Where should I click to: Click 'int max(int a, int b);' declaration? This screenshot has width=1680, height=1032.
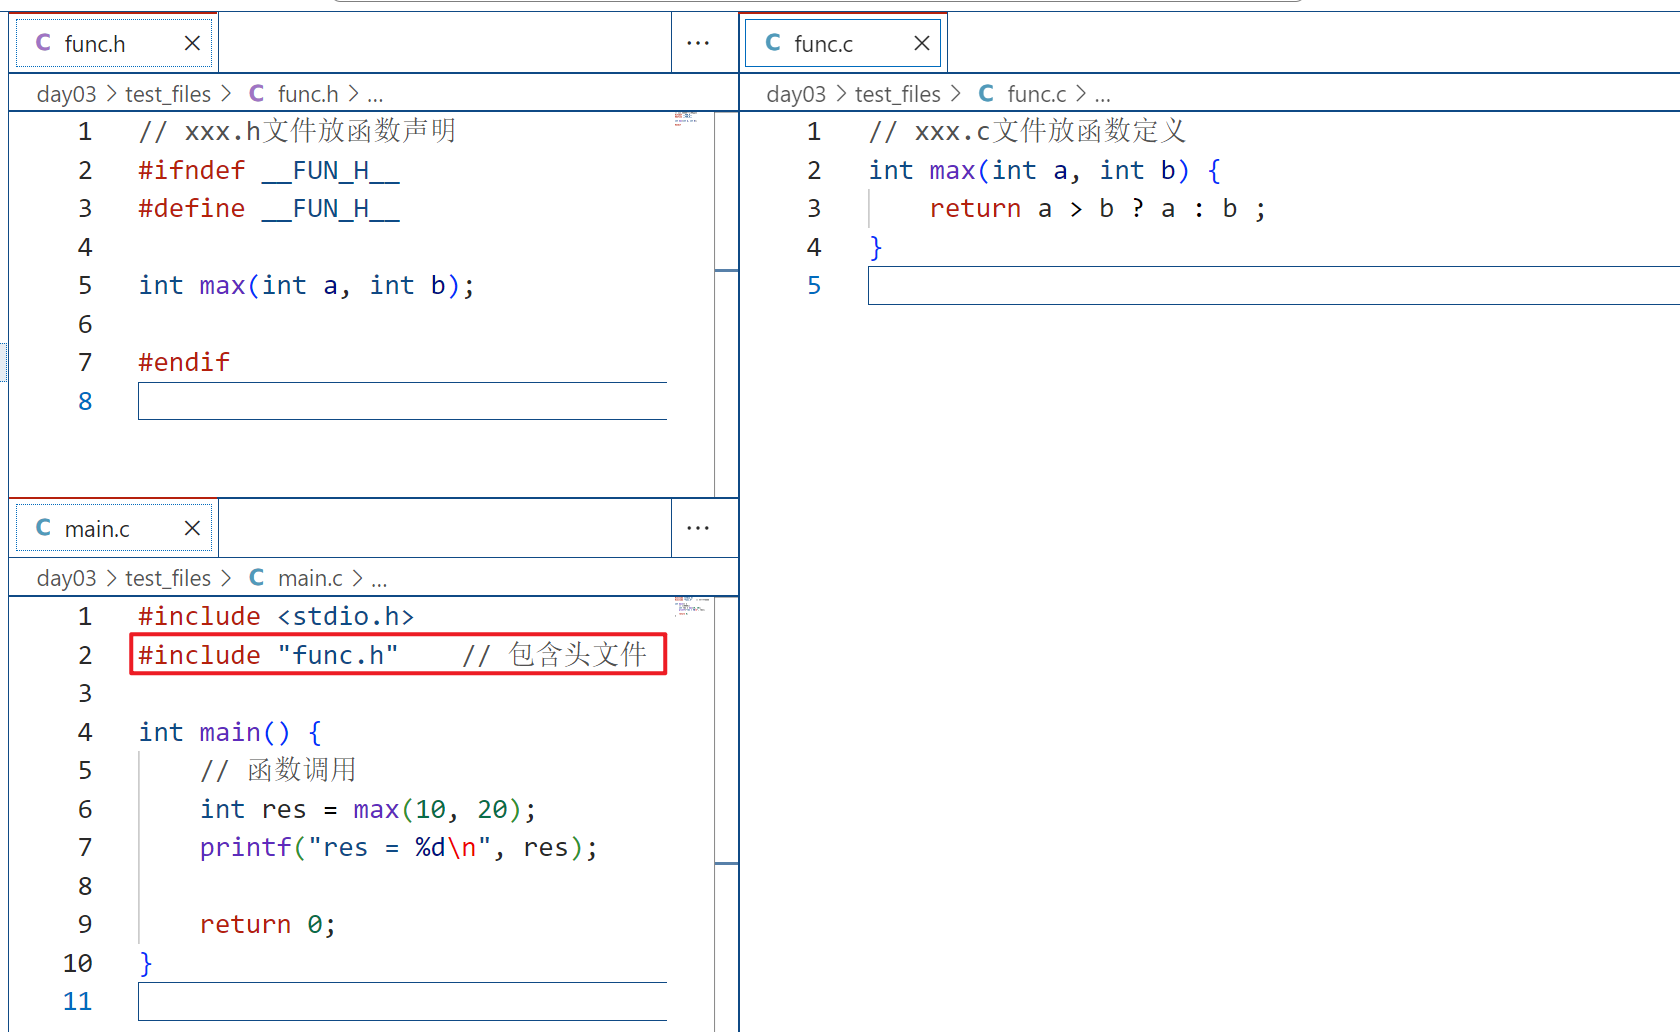307,285
